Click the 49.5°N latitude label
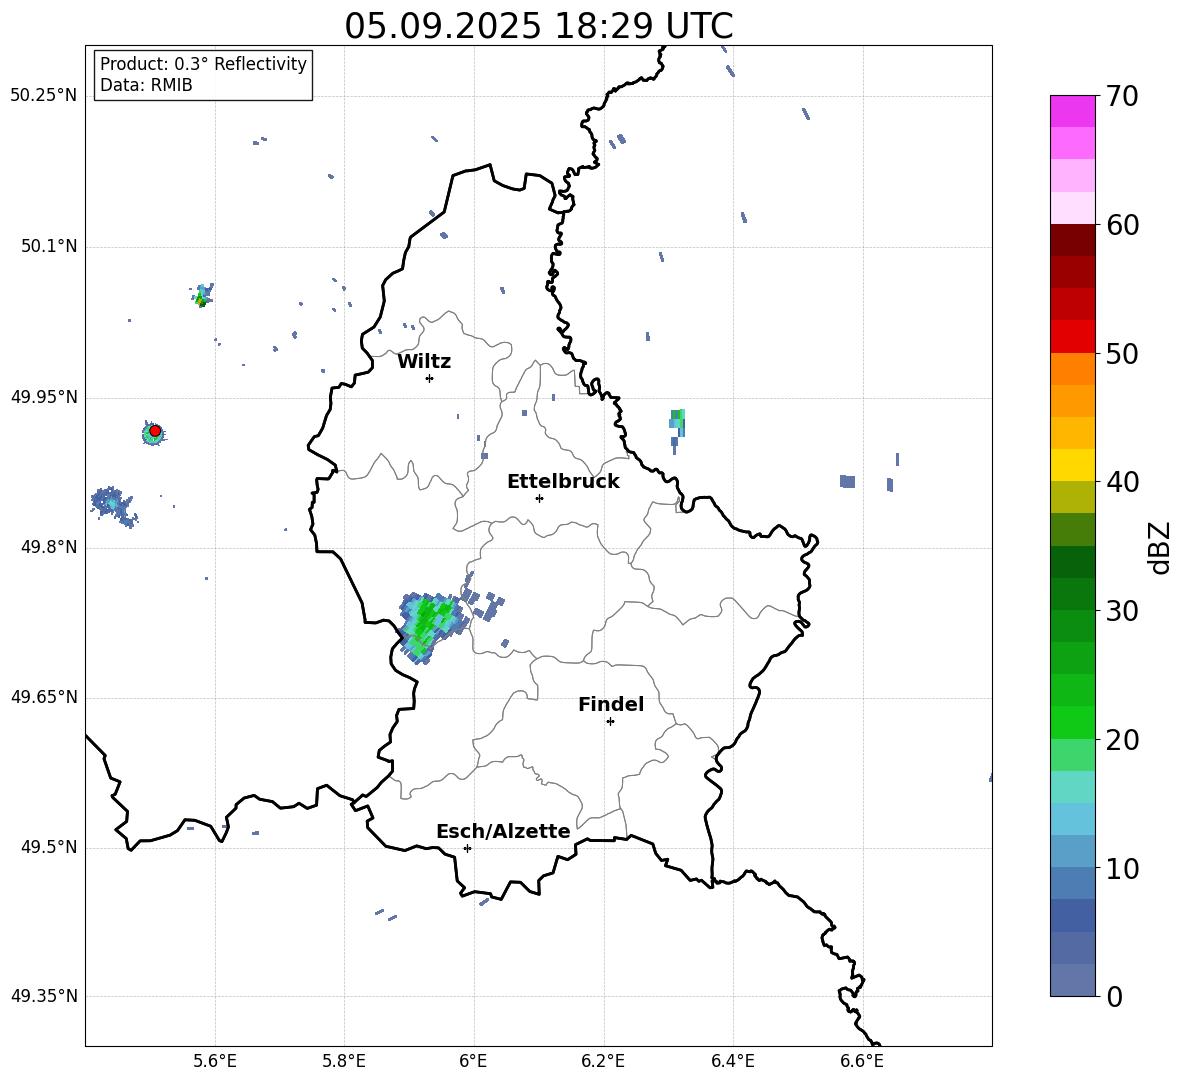The height and width of the screenshot is (1081, 1184). (x=49, y=847)
